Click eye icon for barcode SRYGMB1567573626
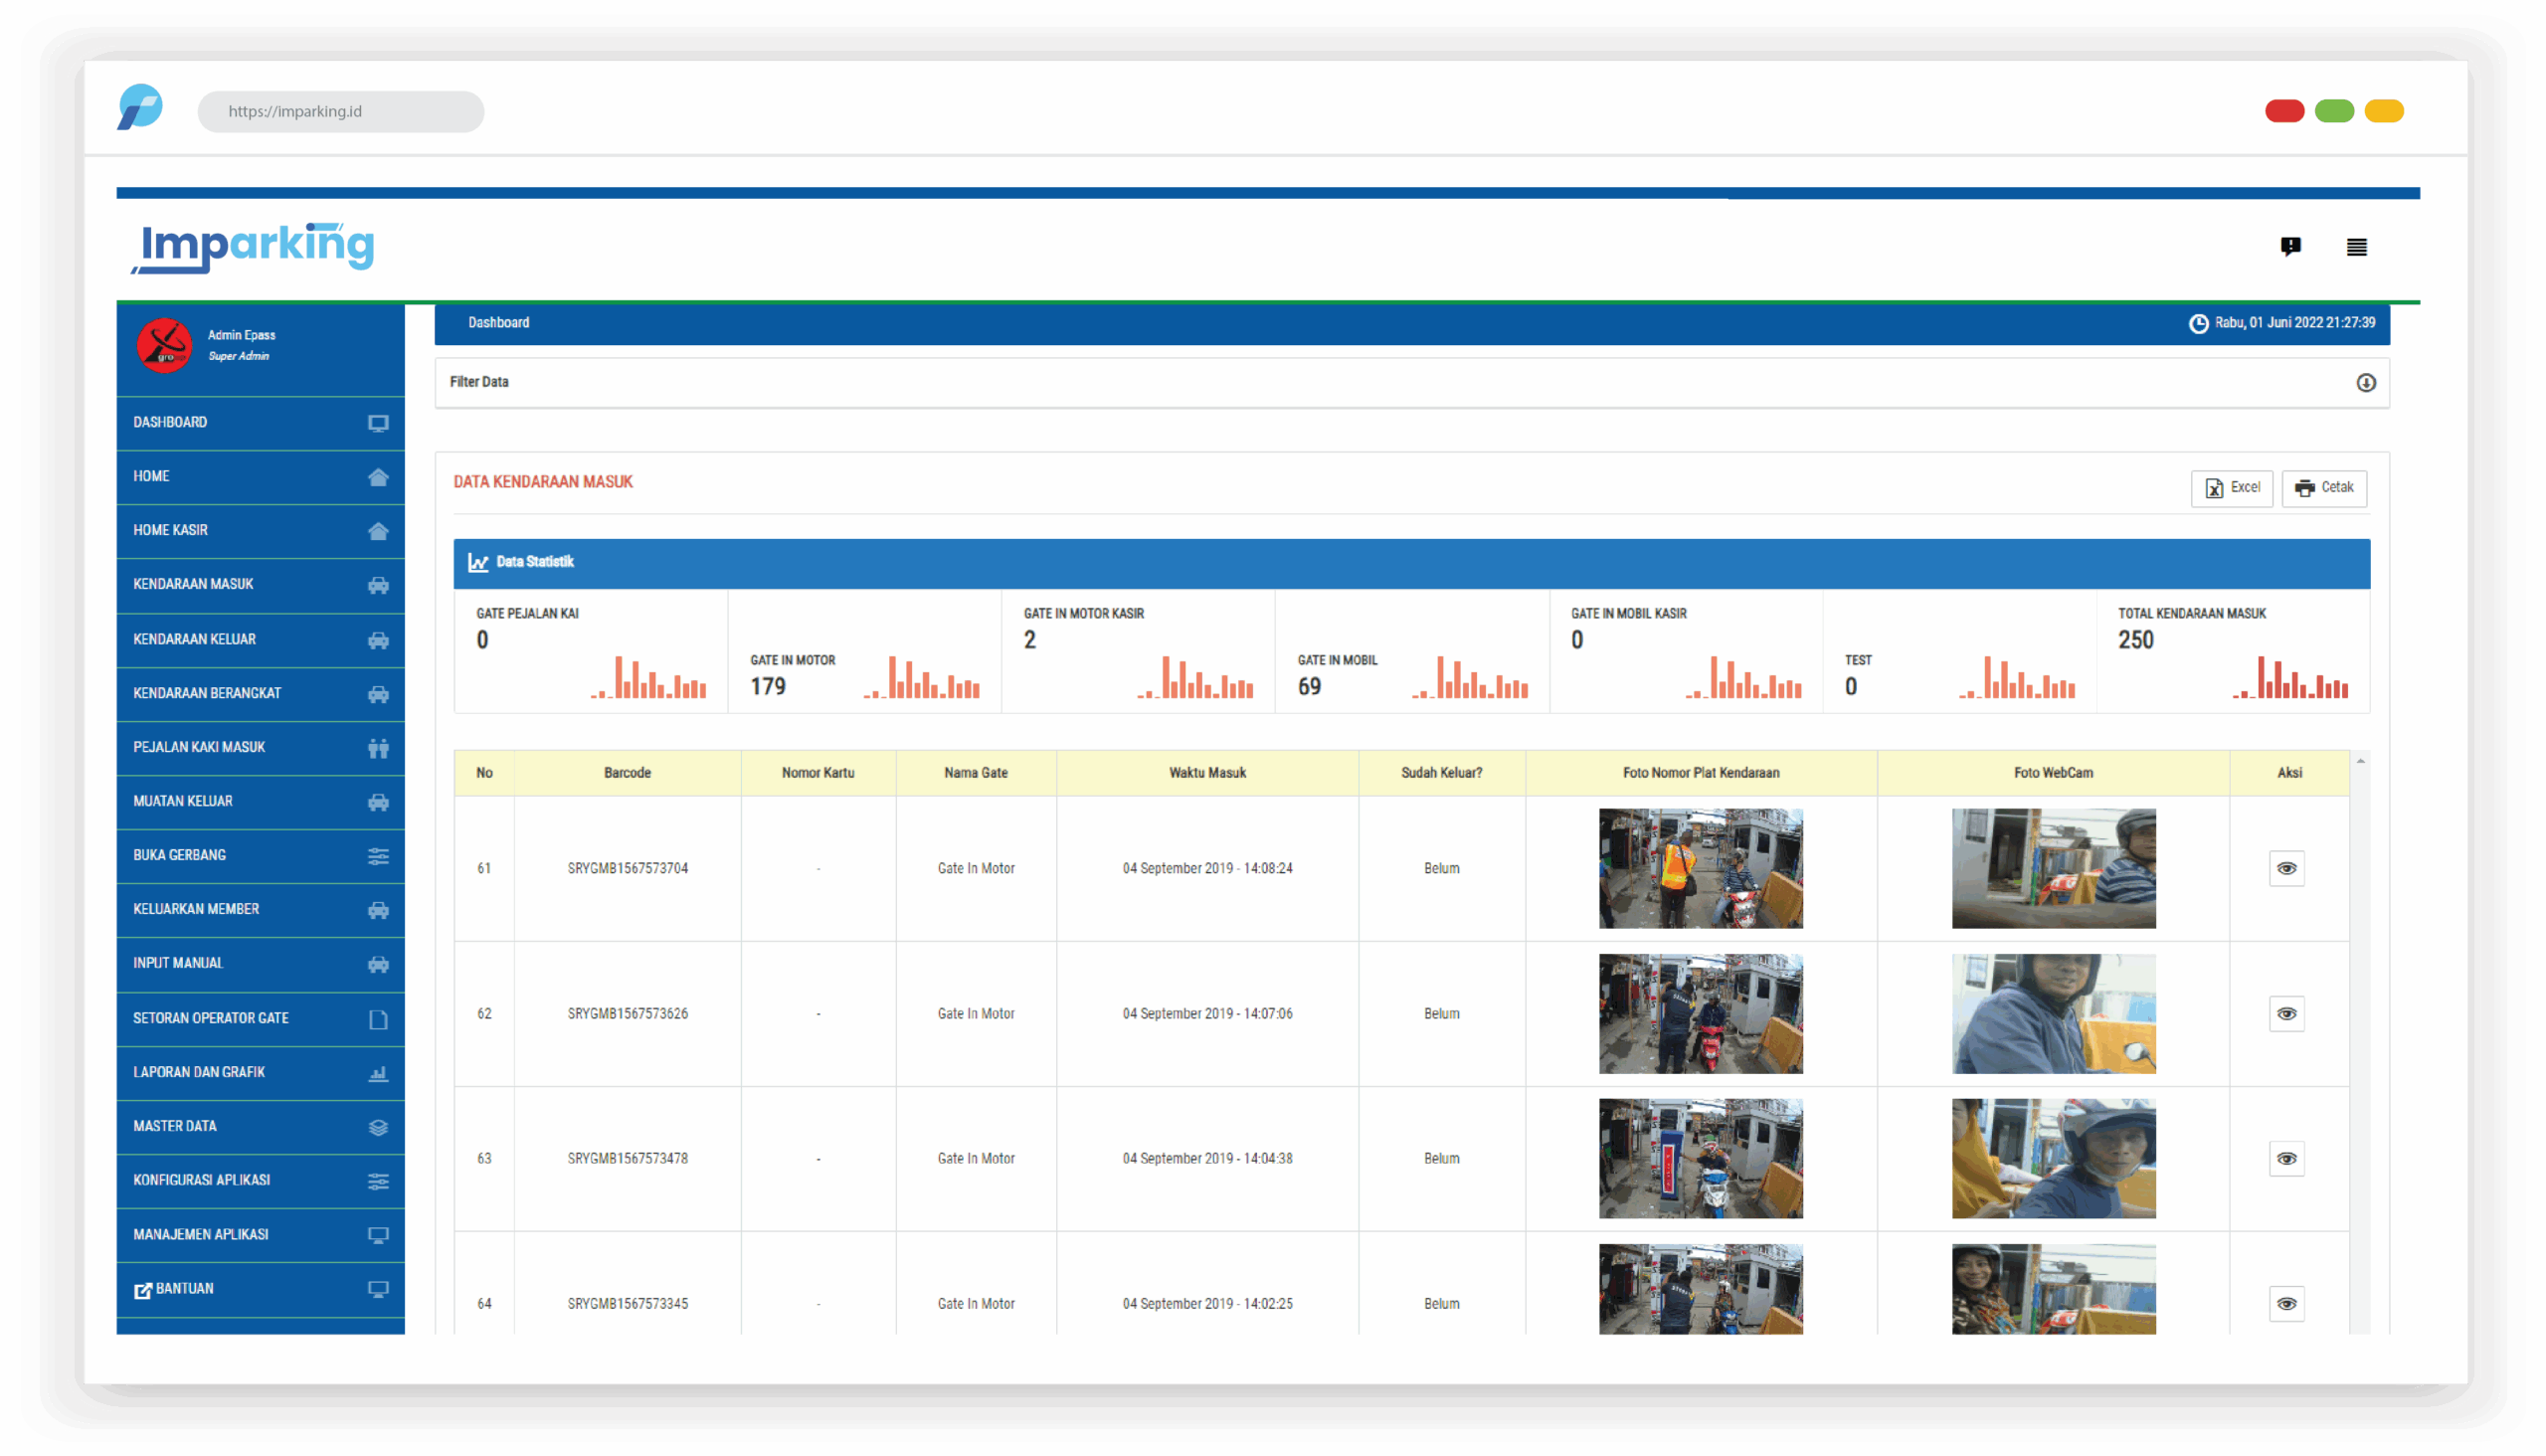 point(2286,1013)
